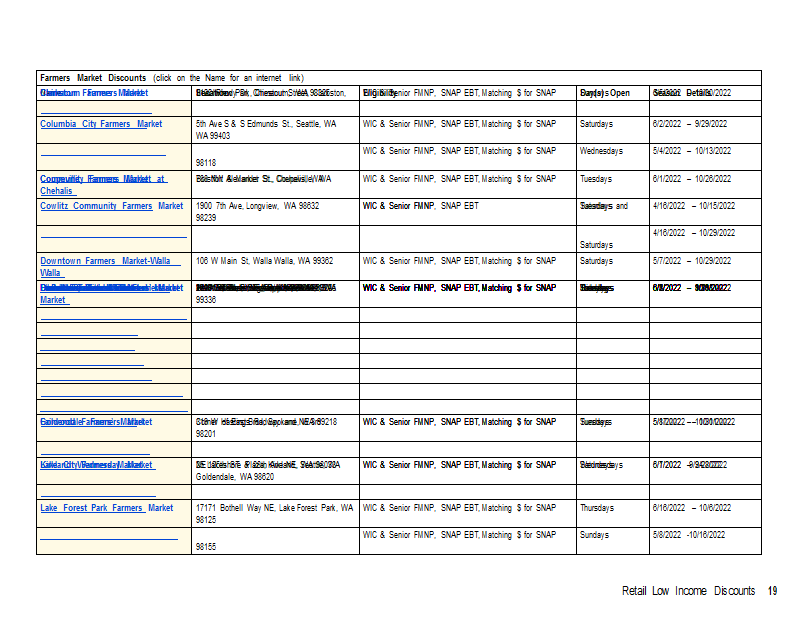The height and width of the screenshot is (618, 800).
Task: Select the 99336 zip code
Action: (206, 300)
